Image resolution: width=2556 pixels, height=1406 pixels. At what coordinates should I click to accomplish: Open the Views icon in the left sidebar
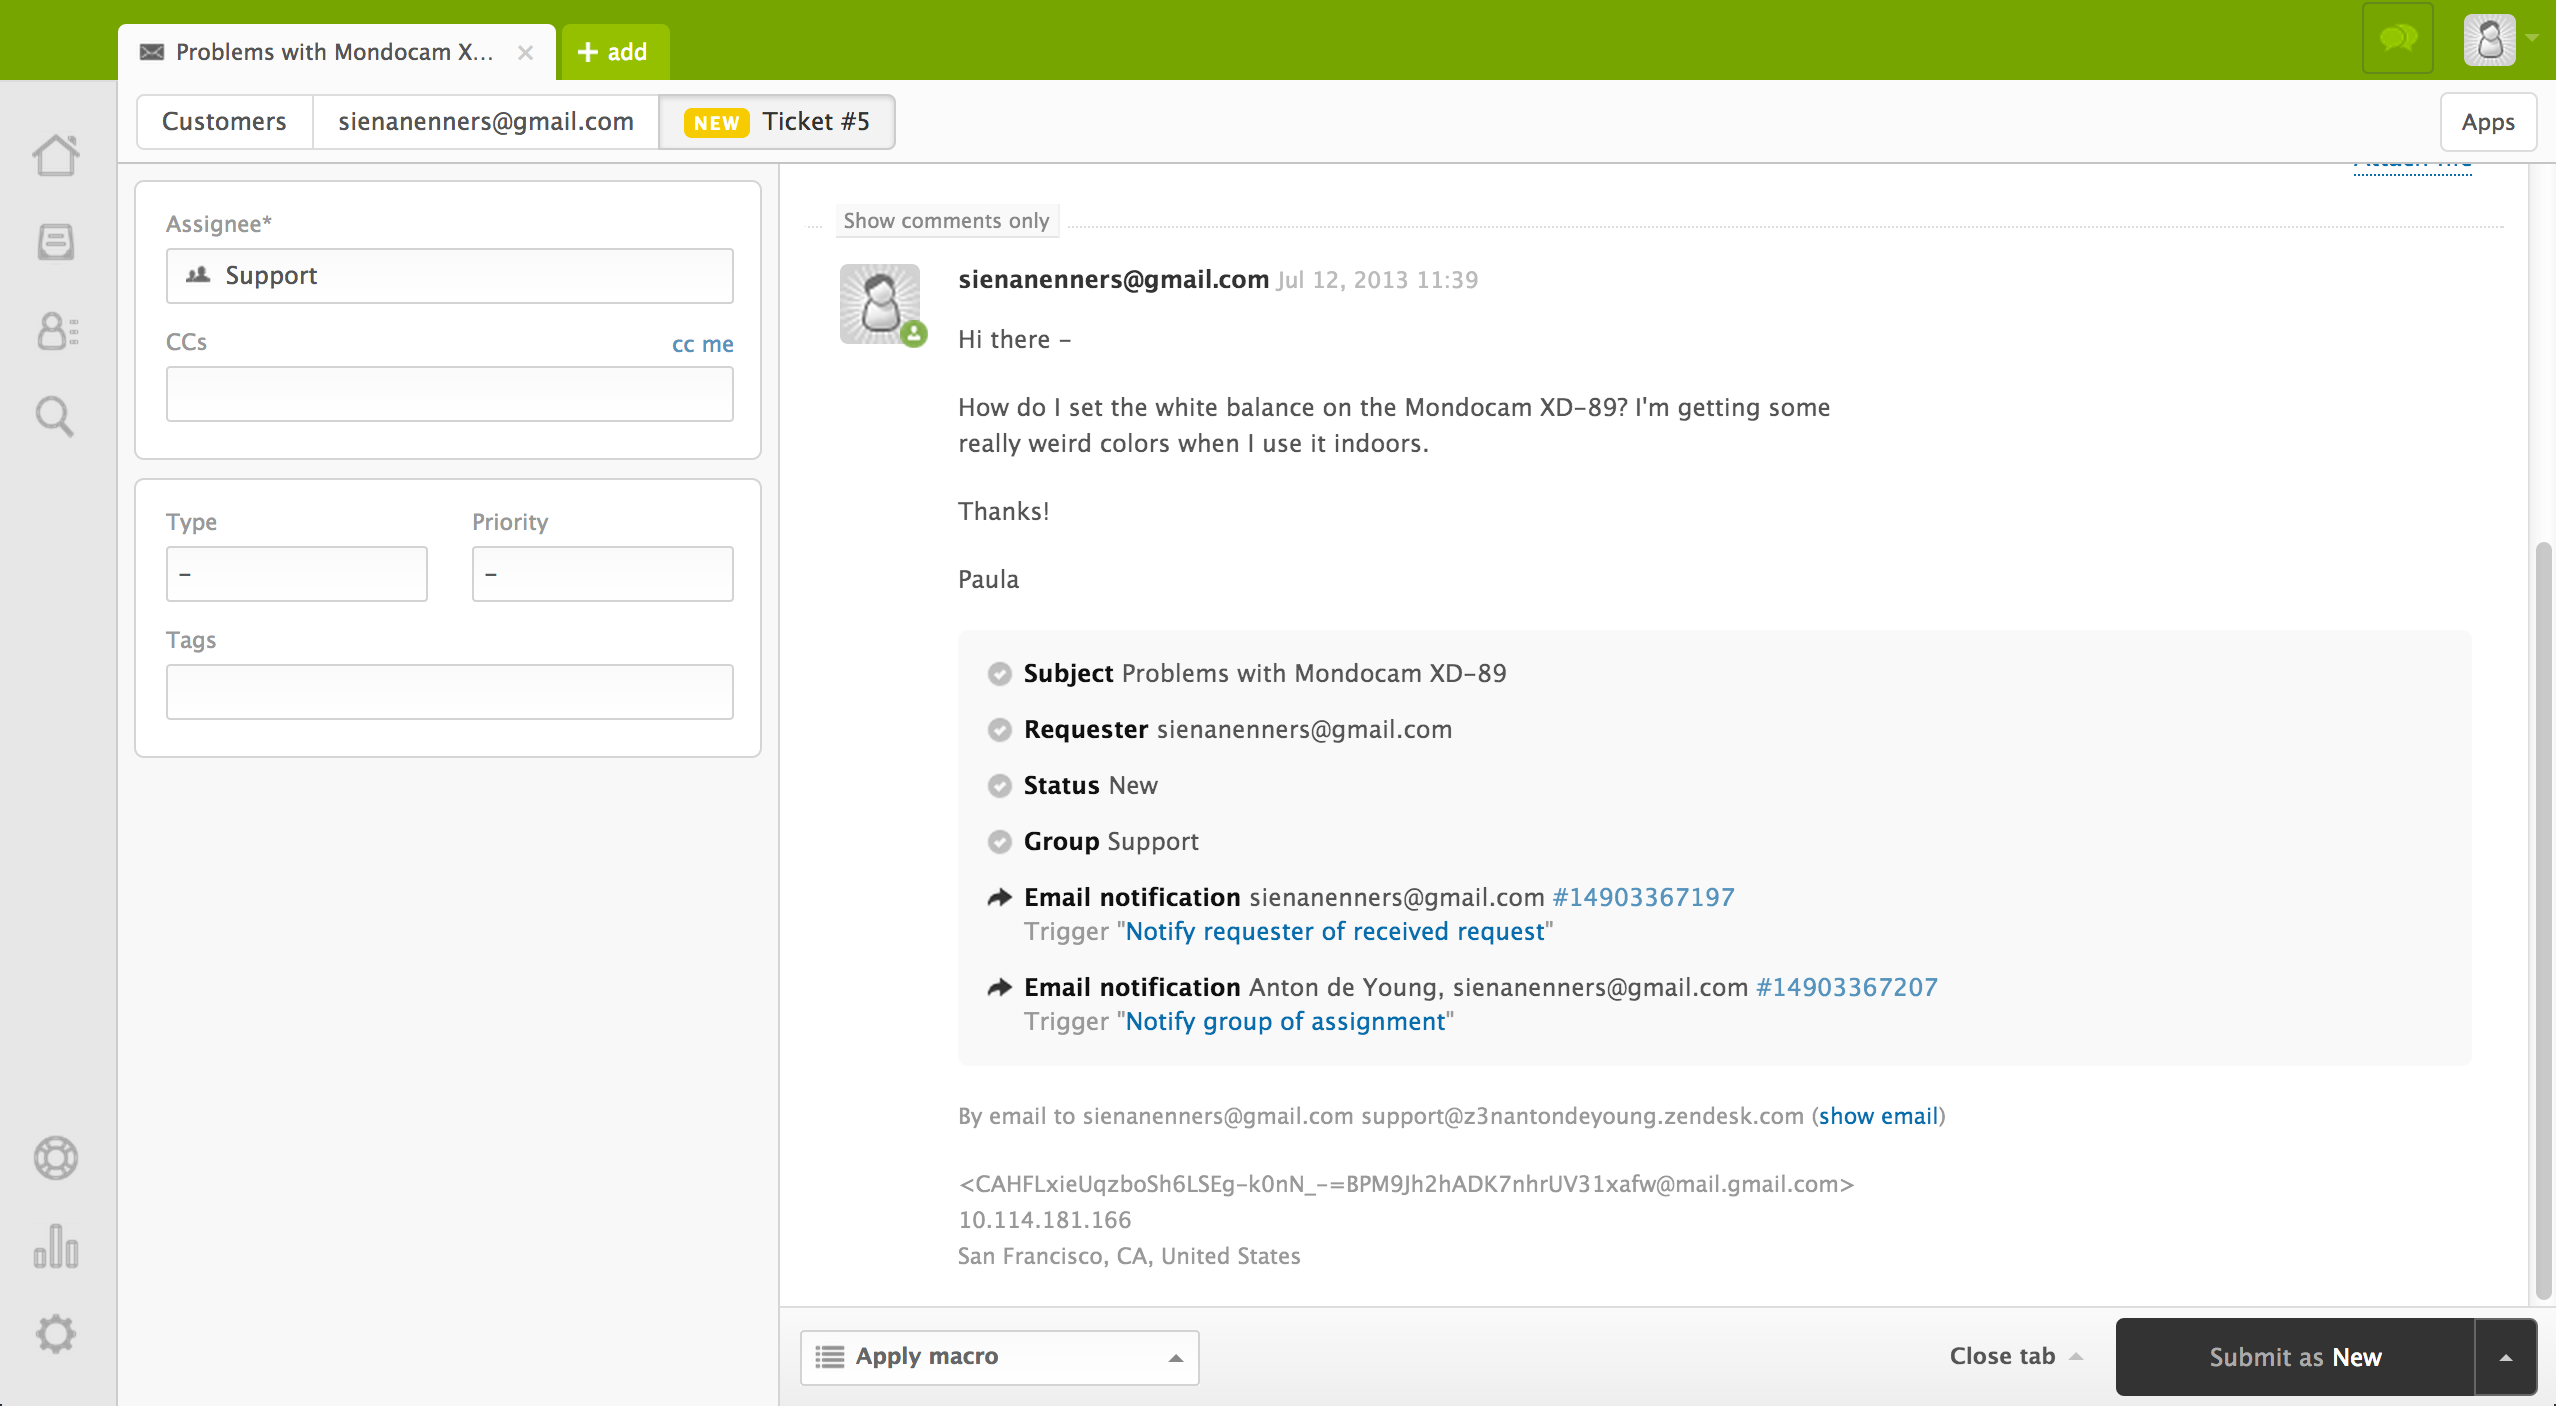[55, 241]
